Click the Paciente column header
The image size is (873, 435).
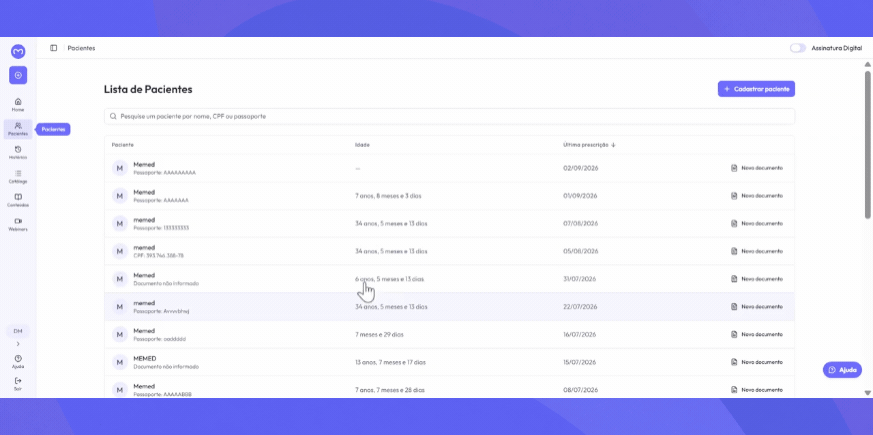pos(122,145)
